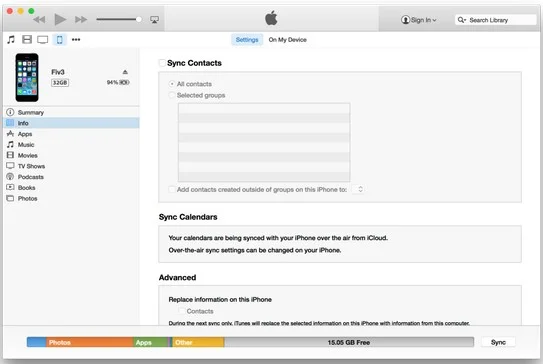
Task: Open the AirPlay output icon
Action: (x=154, y=20)
